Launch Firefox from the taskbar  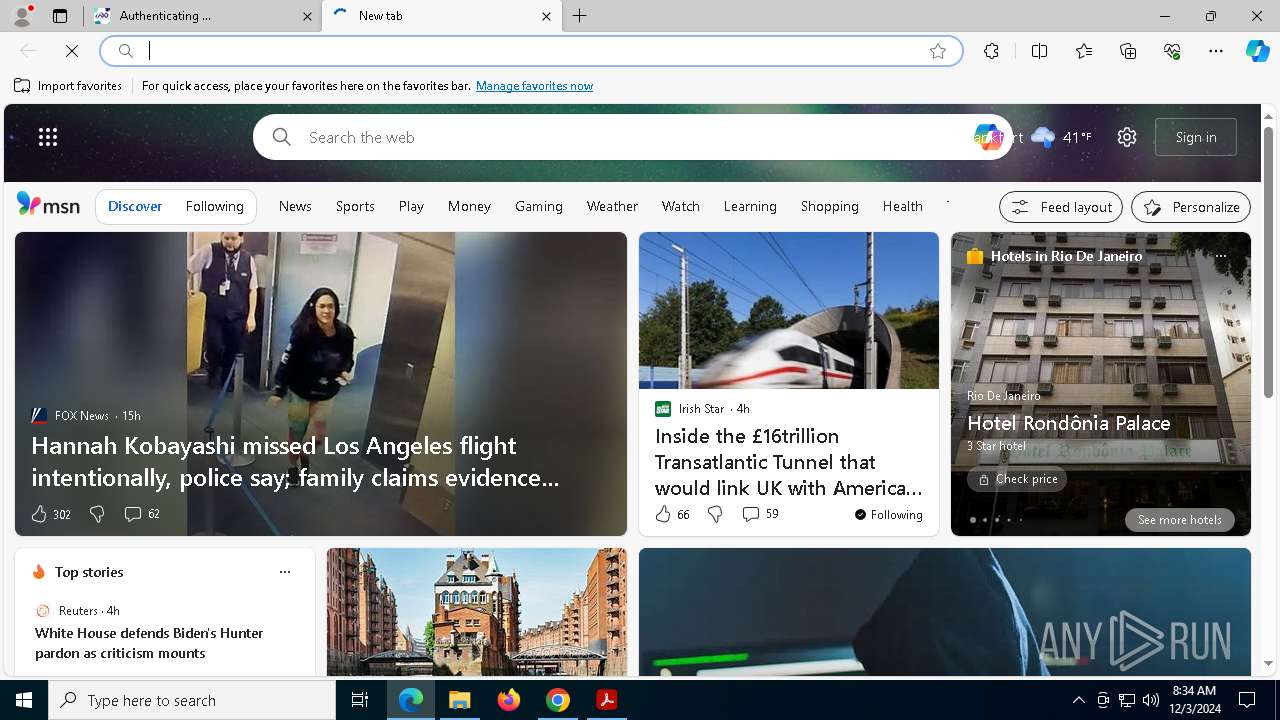509,700
